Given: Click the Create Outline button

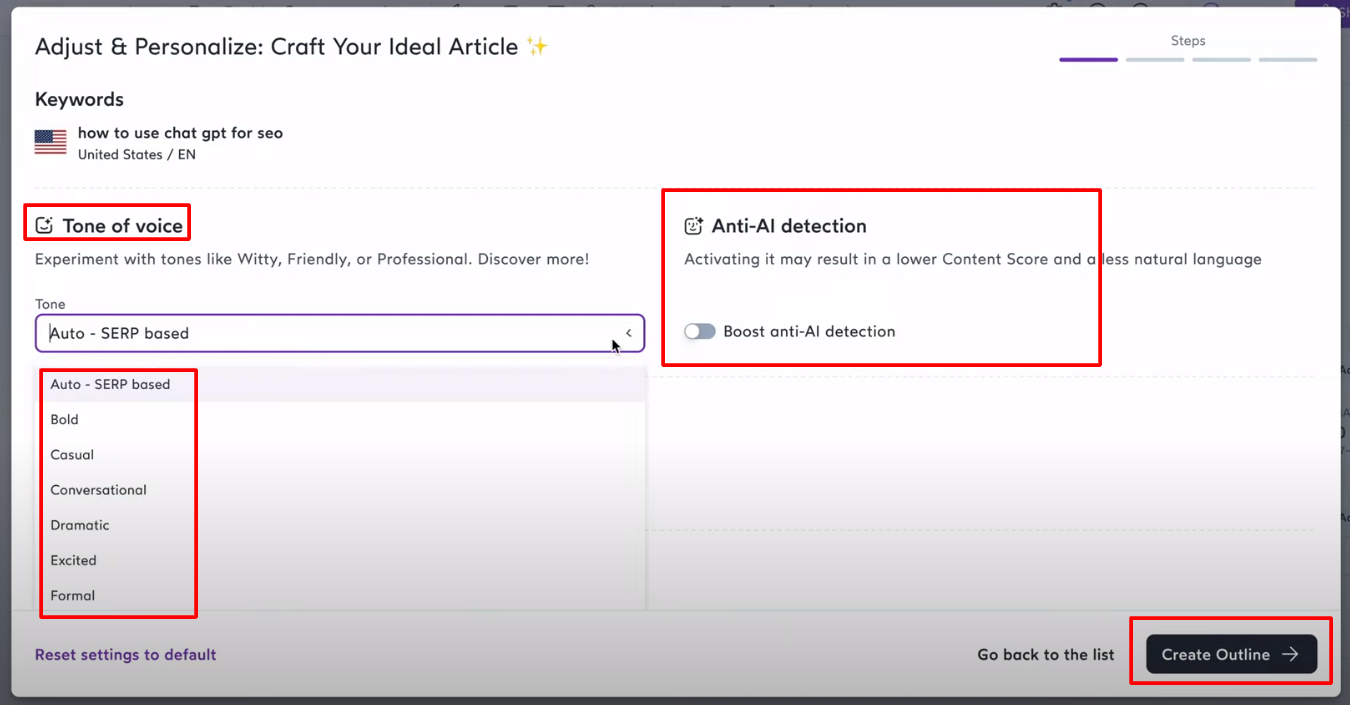Looking at the screenshot, I should [x=1231, y=655].
